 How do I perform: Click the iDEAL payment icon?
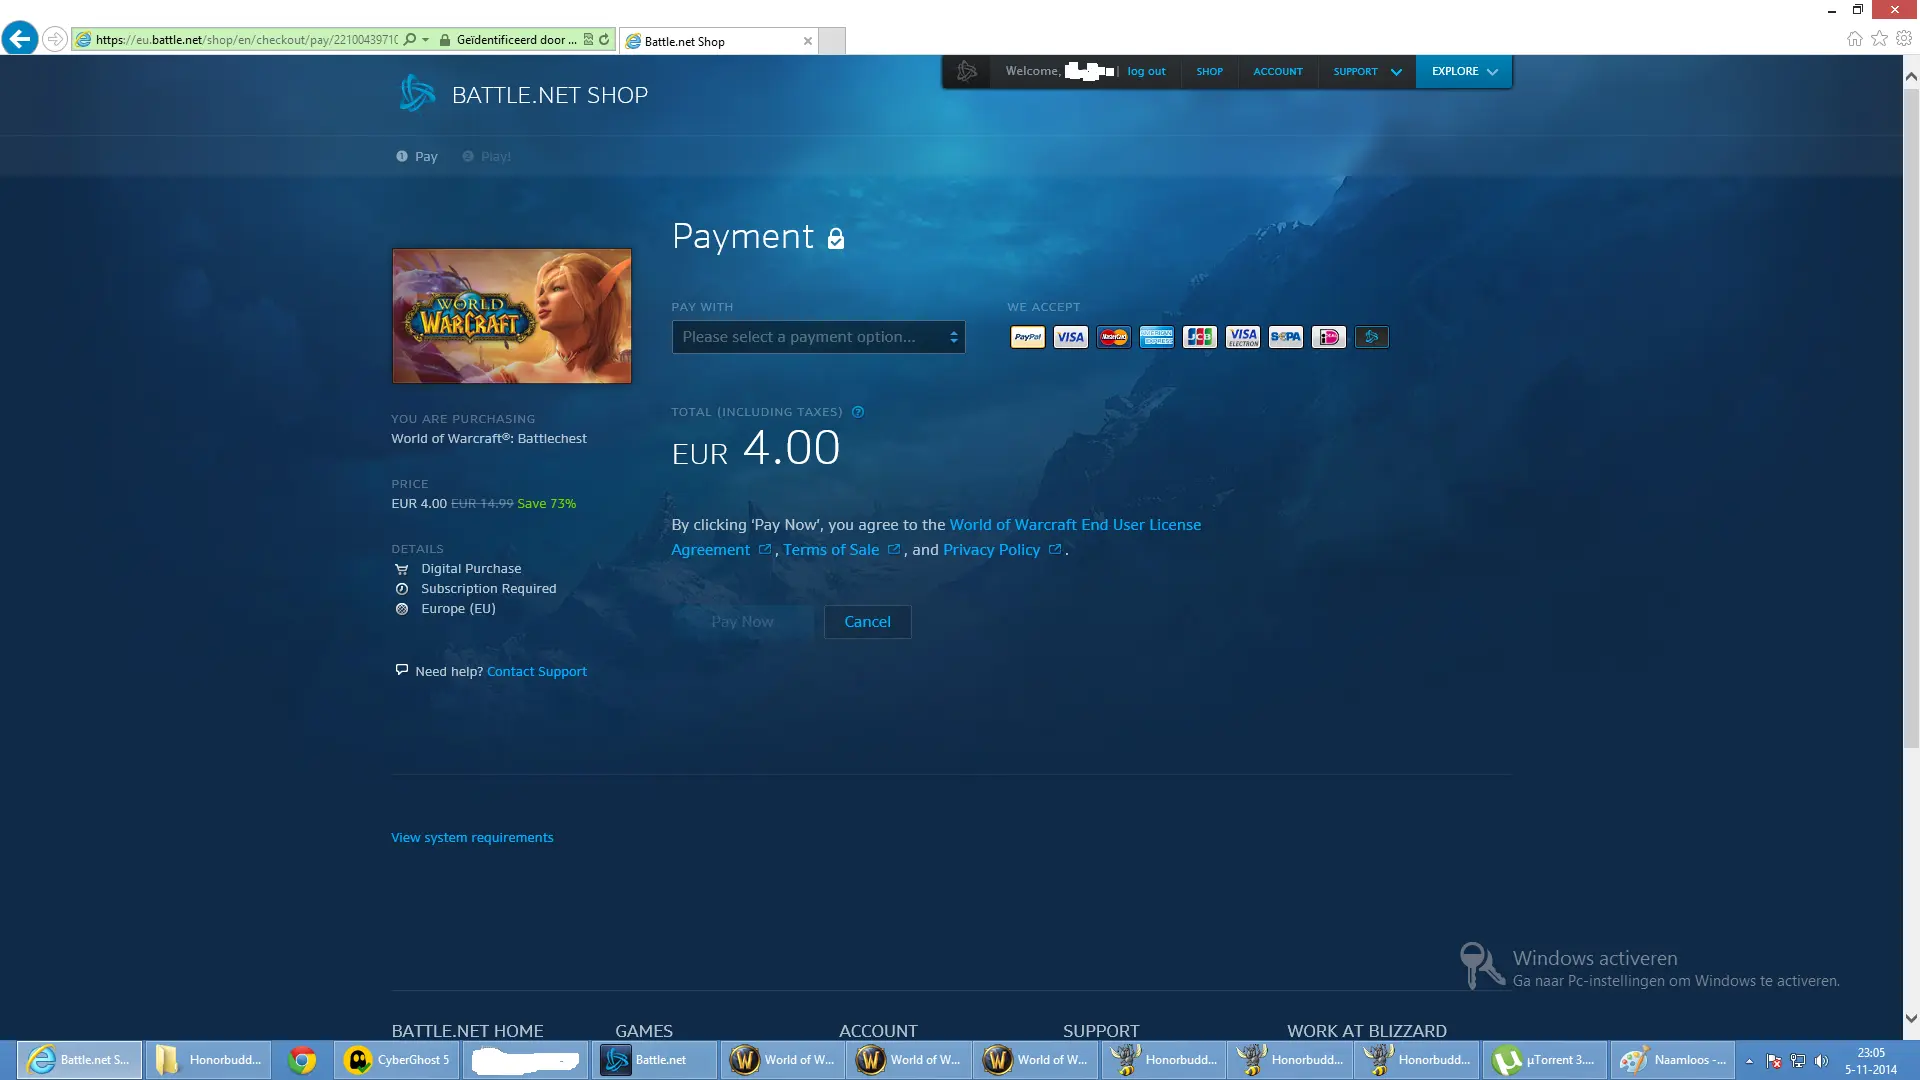pyautogui.click(x=1328, y=337)
